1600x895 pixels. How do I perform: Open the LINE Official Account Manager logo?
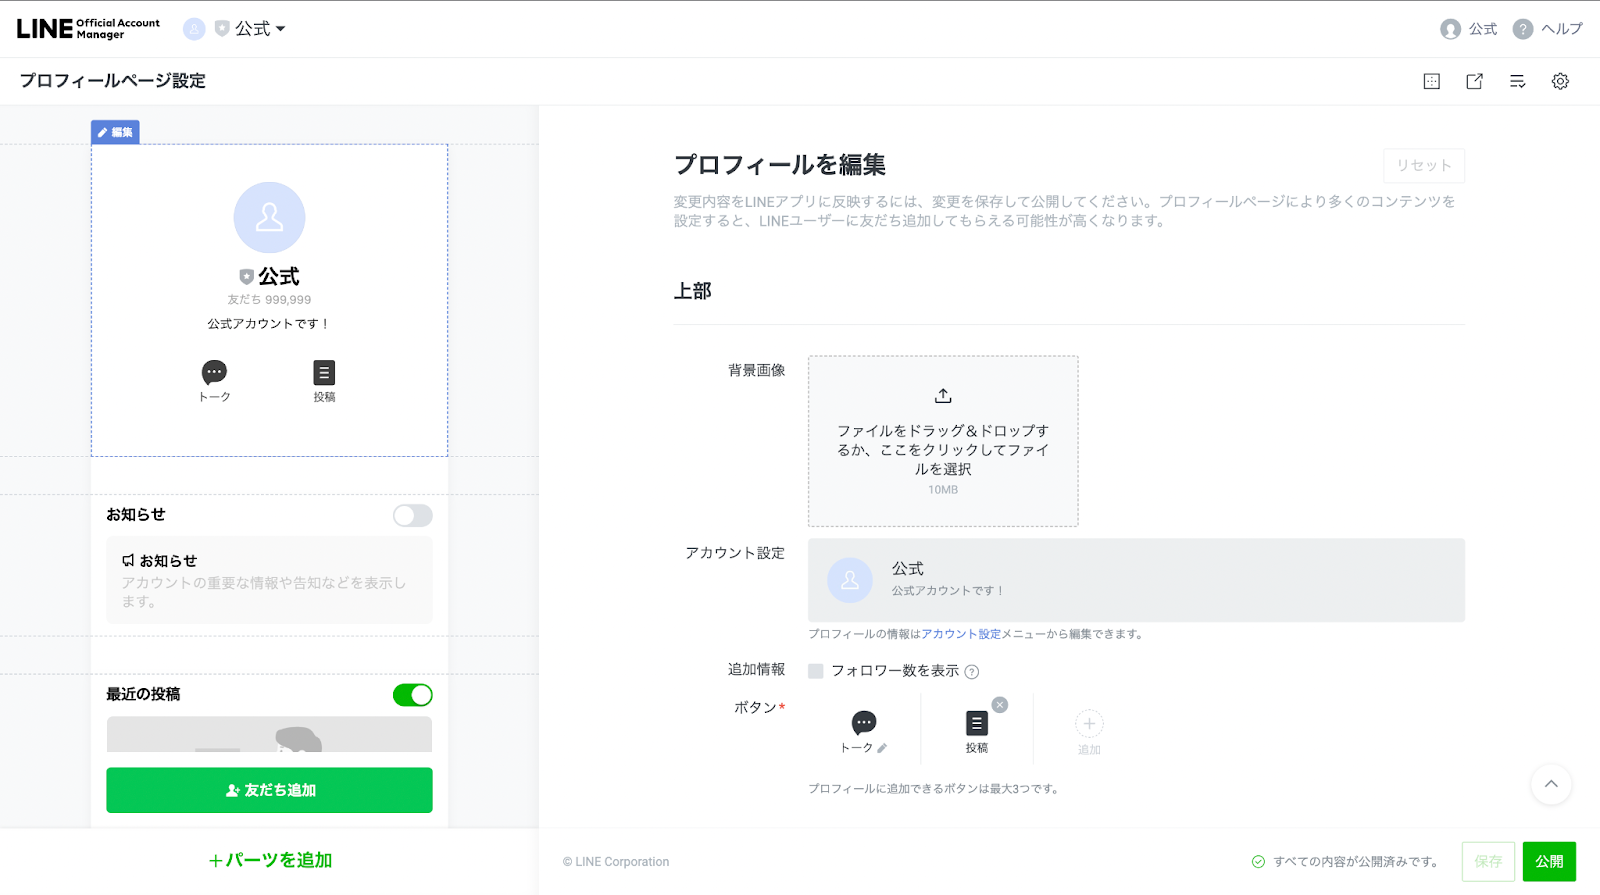pos(88,28)
